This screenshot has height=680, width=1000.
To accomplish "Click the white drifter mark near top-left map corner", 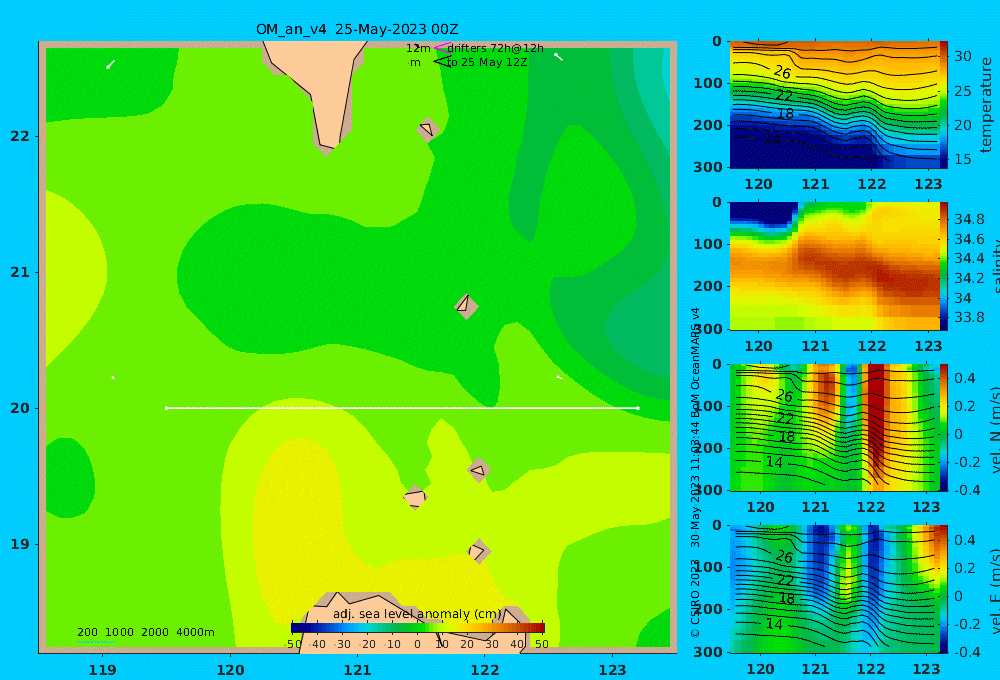I will 110,64.
